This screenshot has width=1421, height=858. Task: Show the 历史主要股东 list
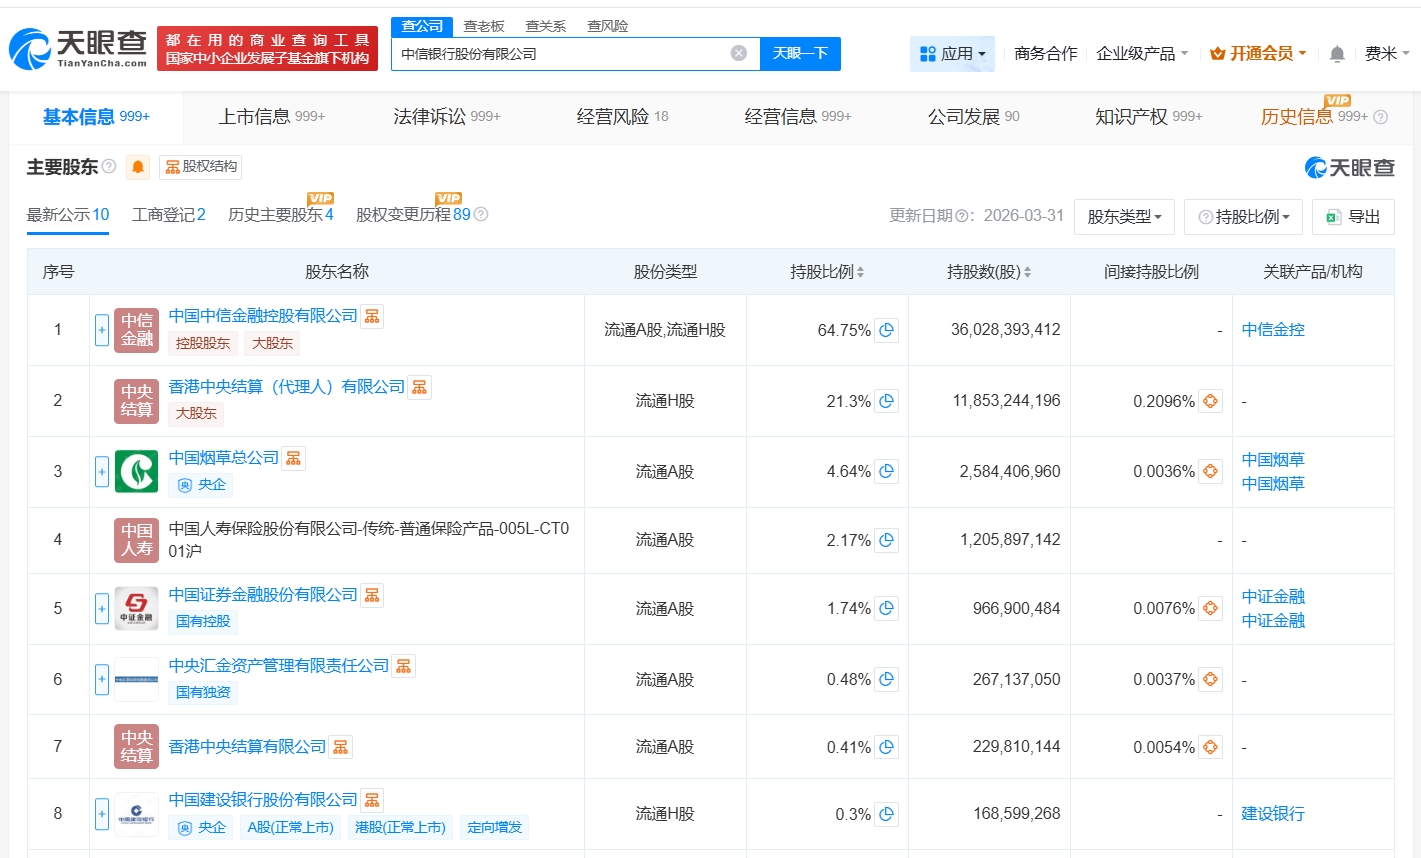[281, 215]
